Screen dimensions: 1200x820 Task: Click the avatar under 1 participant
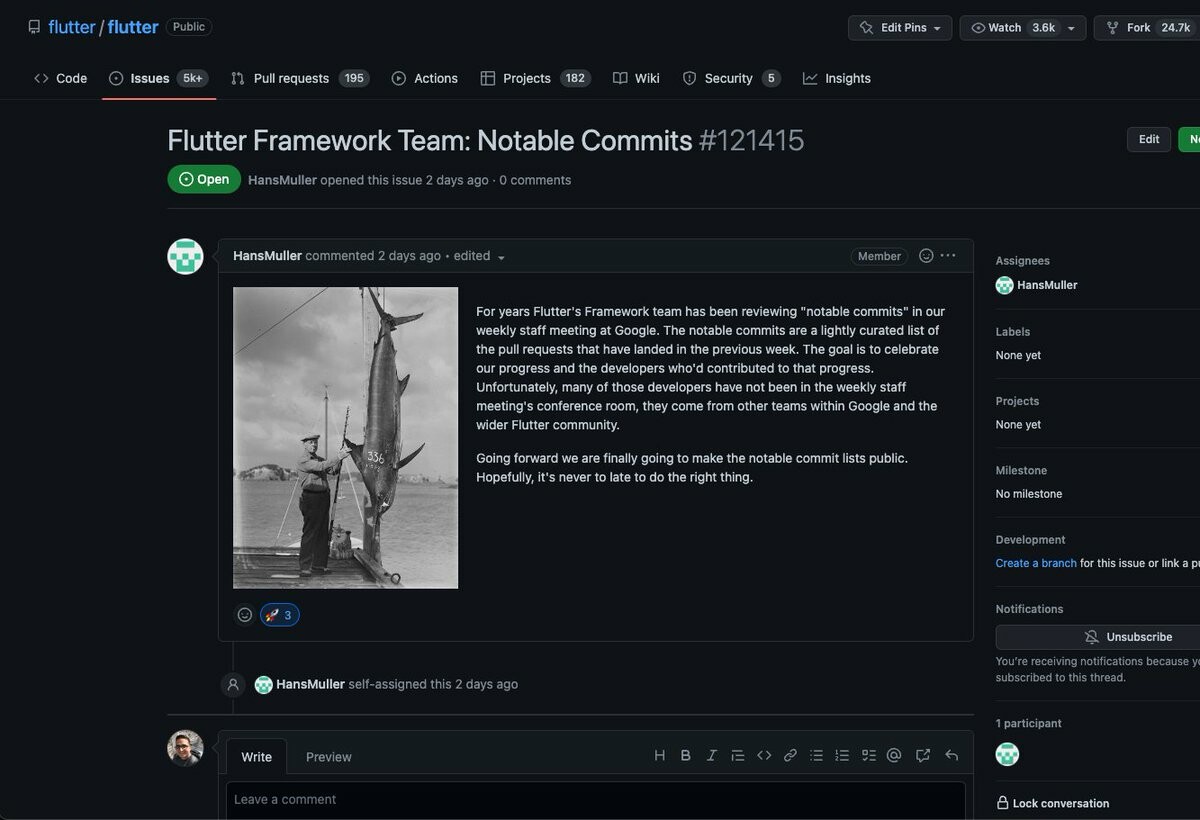[x=1007, y=754]
